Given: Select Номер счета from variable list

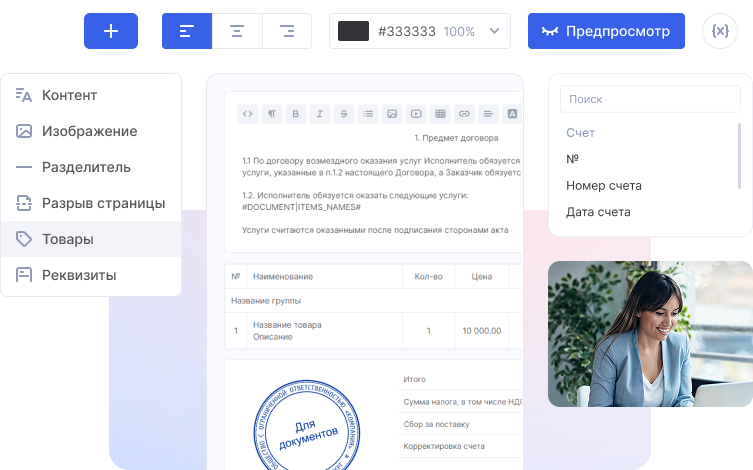Looking at the screenshot, I should tap(604, 185).
